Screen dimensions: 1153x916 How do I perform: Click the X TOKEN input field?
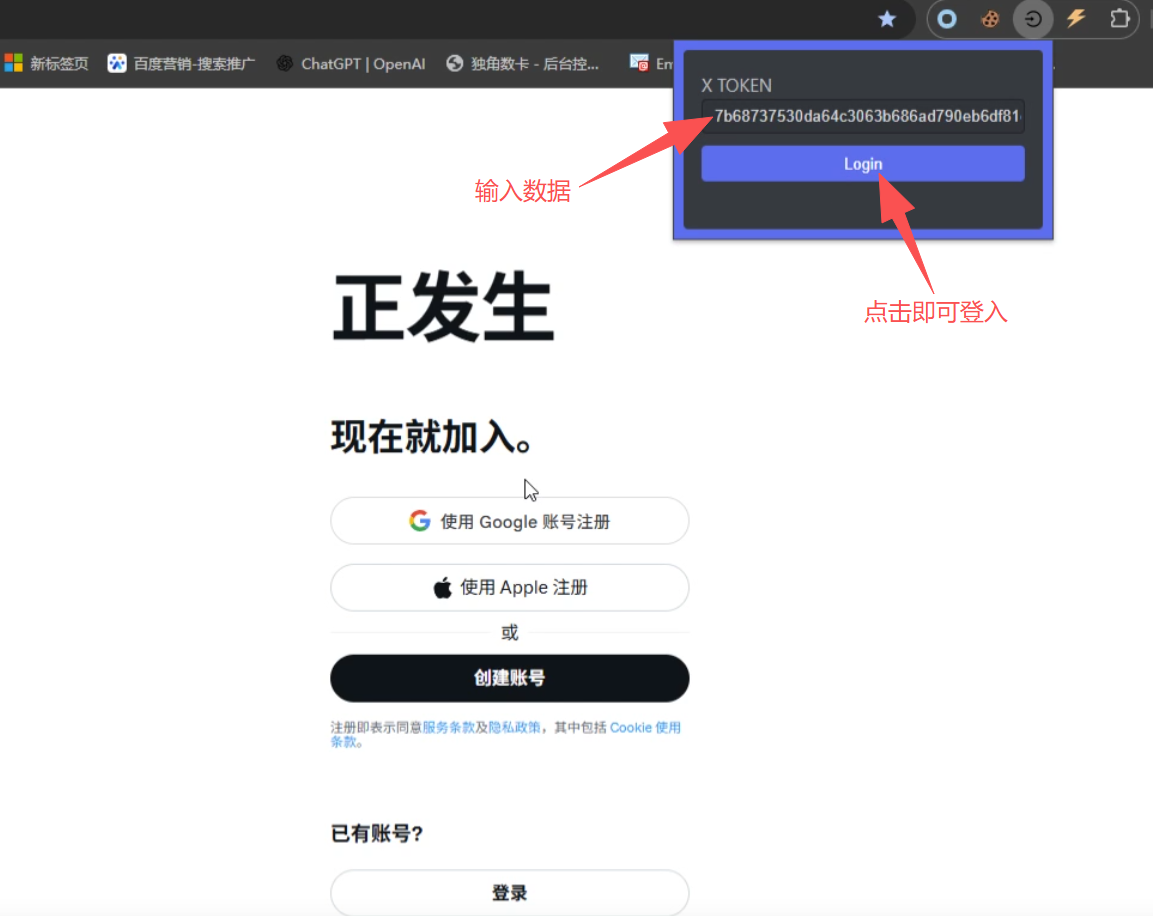point(863,116)
